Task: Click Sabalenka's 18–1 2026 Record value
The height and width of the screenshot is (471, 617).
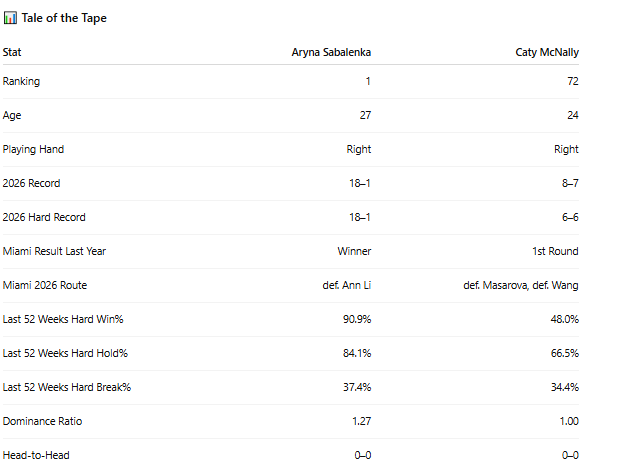Action: click(360, 183)
